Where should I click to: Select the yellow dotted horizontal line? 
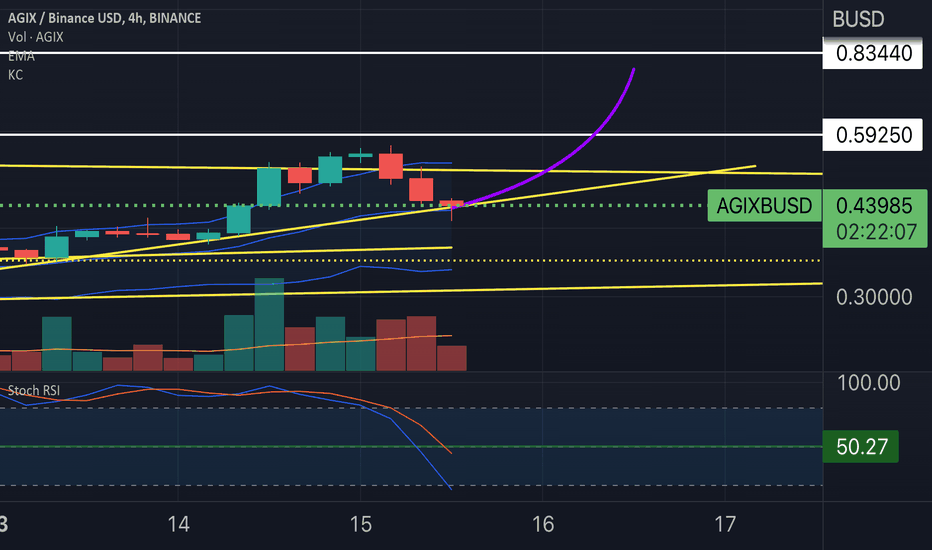[x=411, y=260]
